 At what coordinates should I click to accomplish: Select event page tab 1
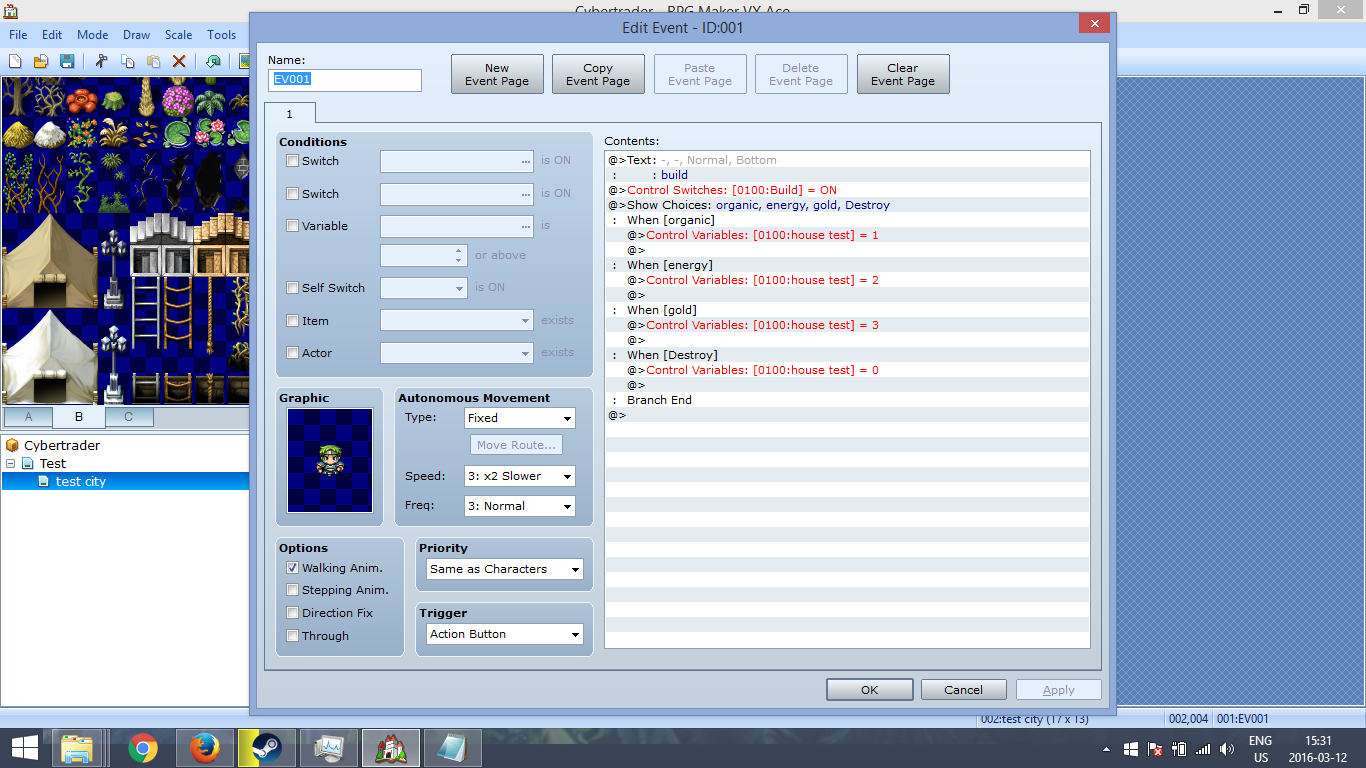tap(290, 113)
